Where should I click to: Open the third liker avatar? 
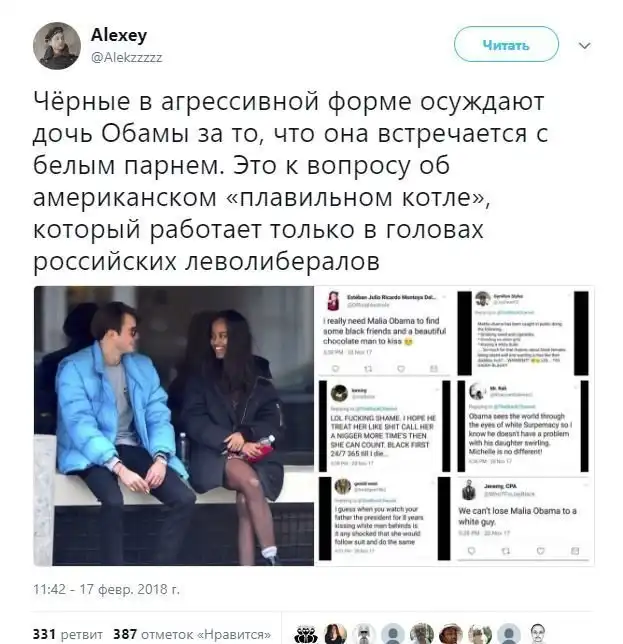364,635
